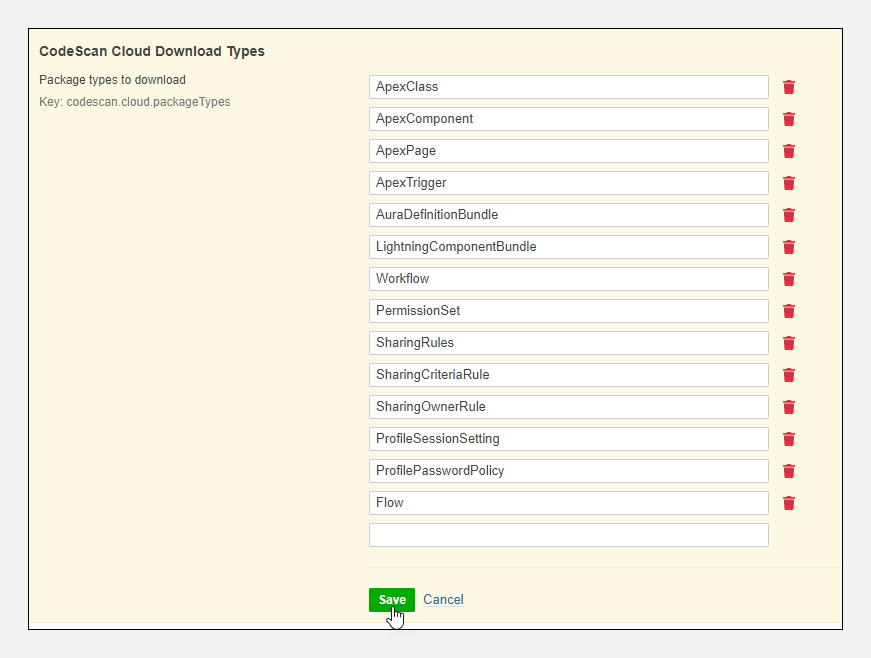Image resolution: width=871 pixels, height=658 pixels.
Task: Edit the ProfileSessionSetting input field
Action: point(568,439)
